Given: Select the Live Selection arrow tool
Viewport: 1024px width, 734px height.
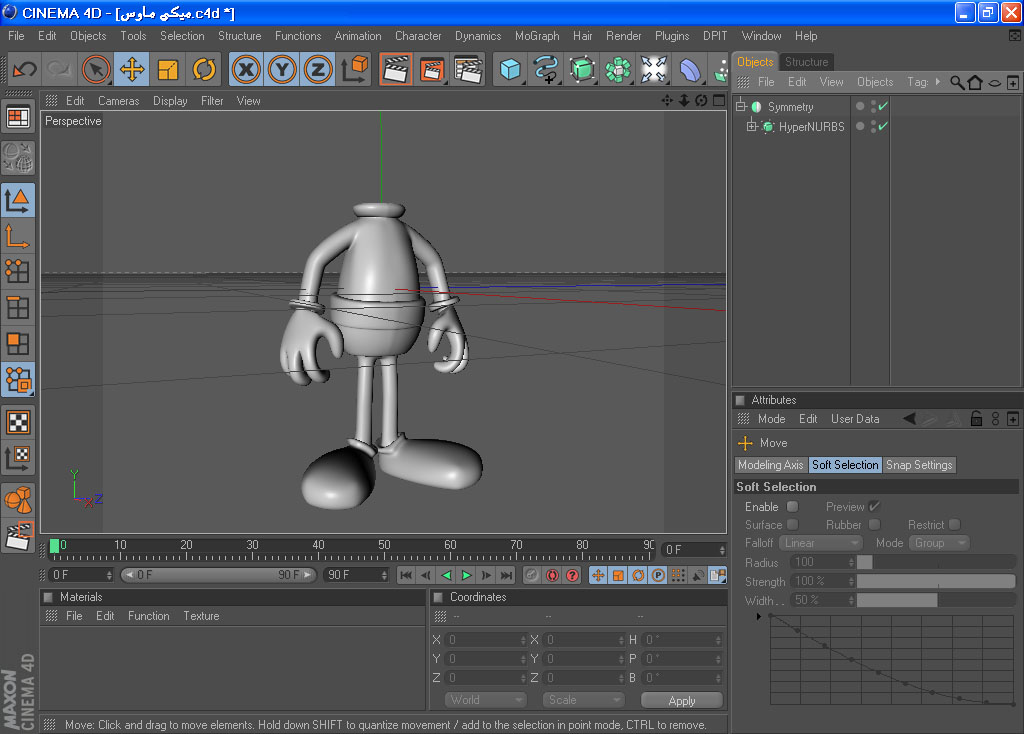Looking at the screenshot, I should click(x=95, y=69).
